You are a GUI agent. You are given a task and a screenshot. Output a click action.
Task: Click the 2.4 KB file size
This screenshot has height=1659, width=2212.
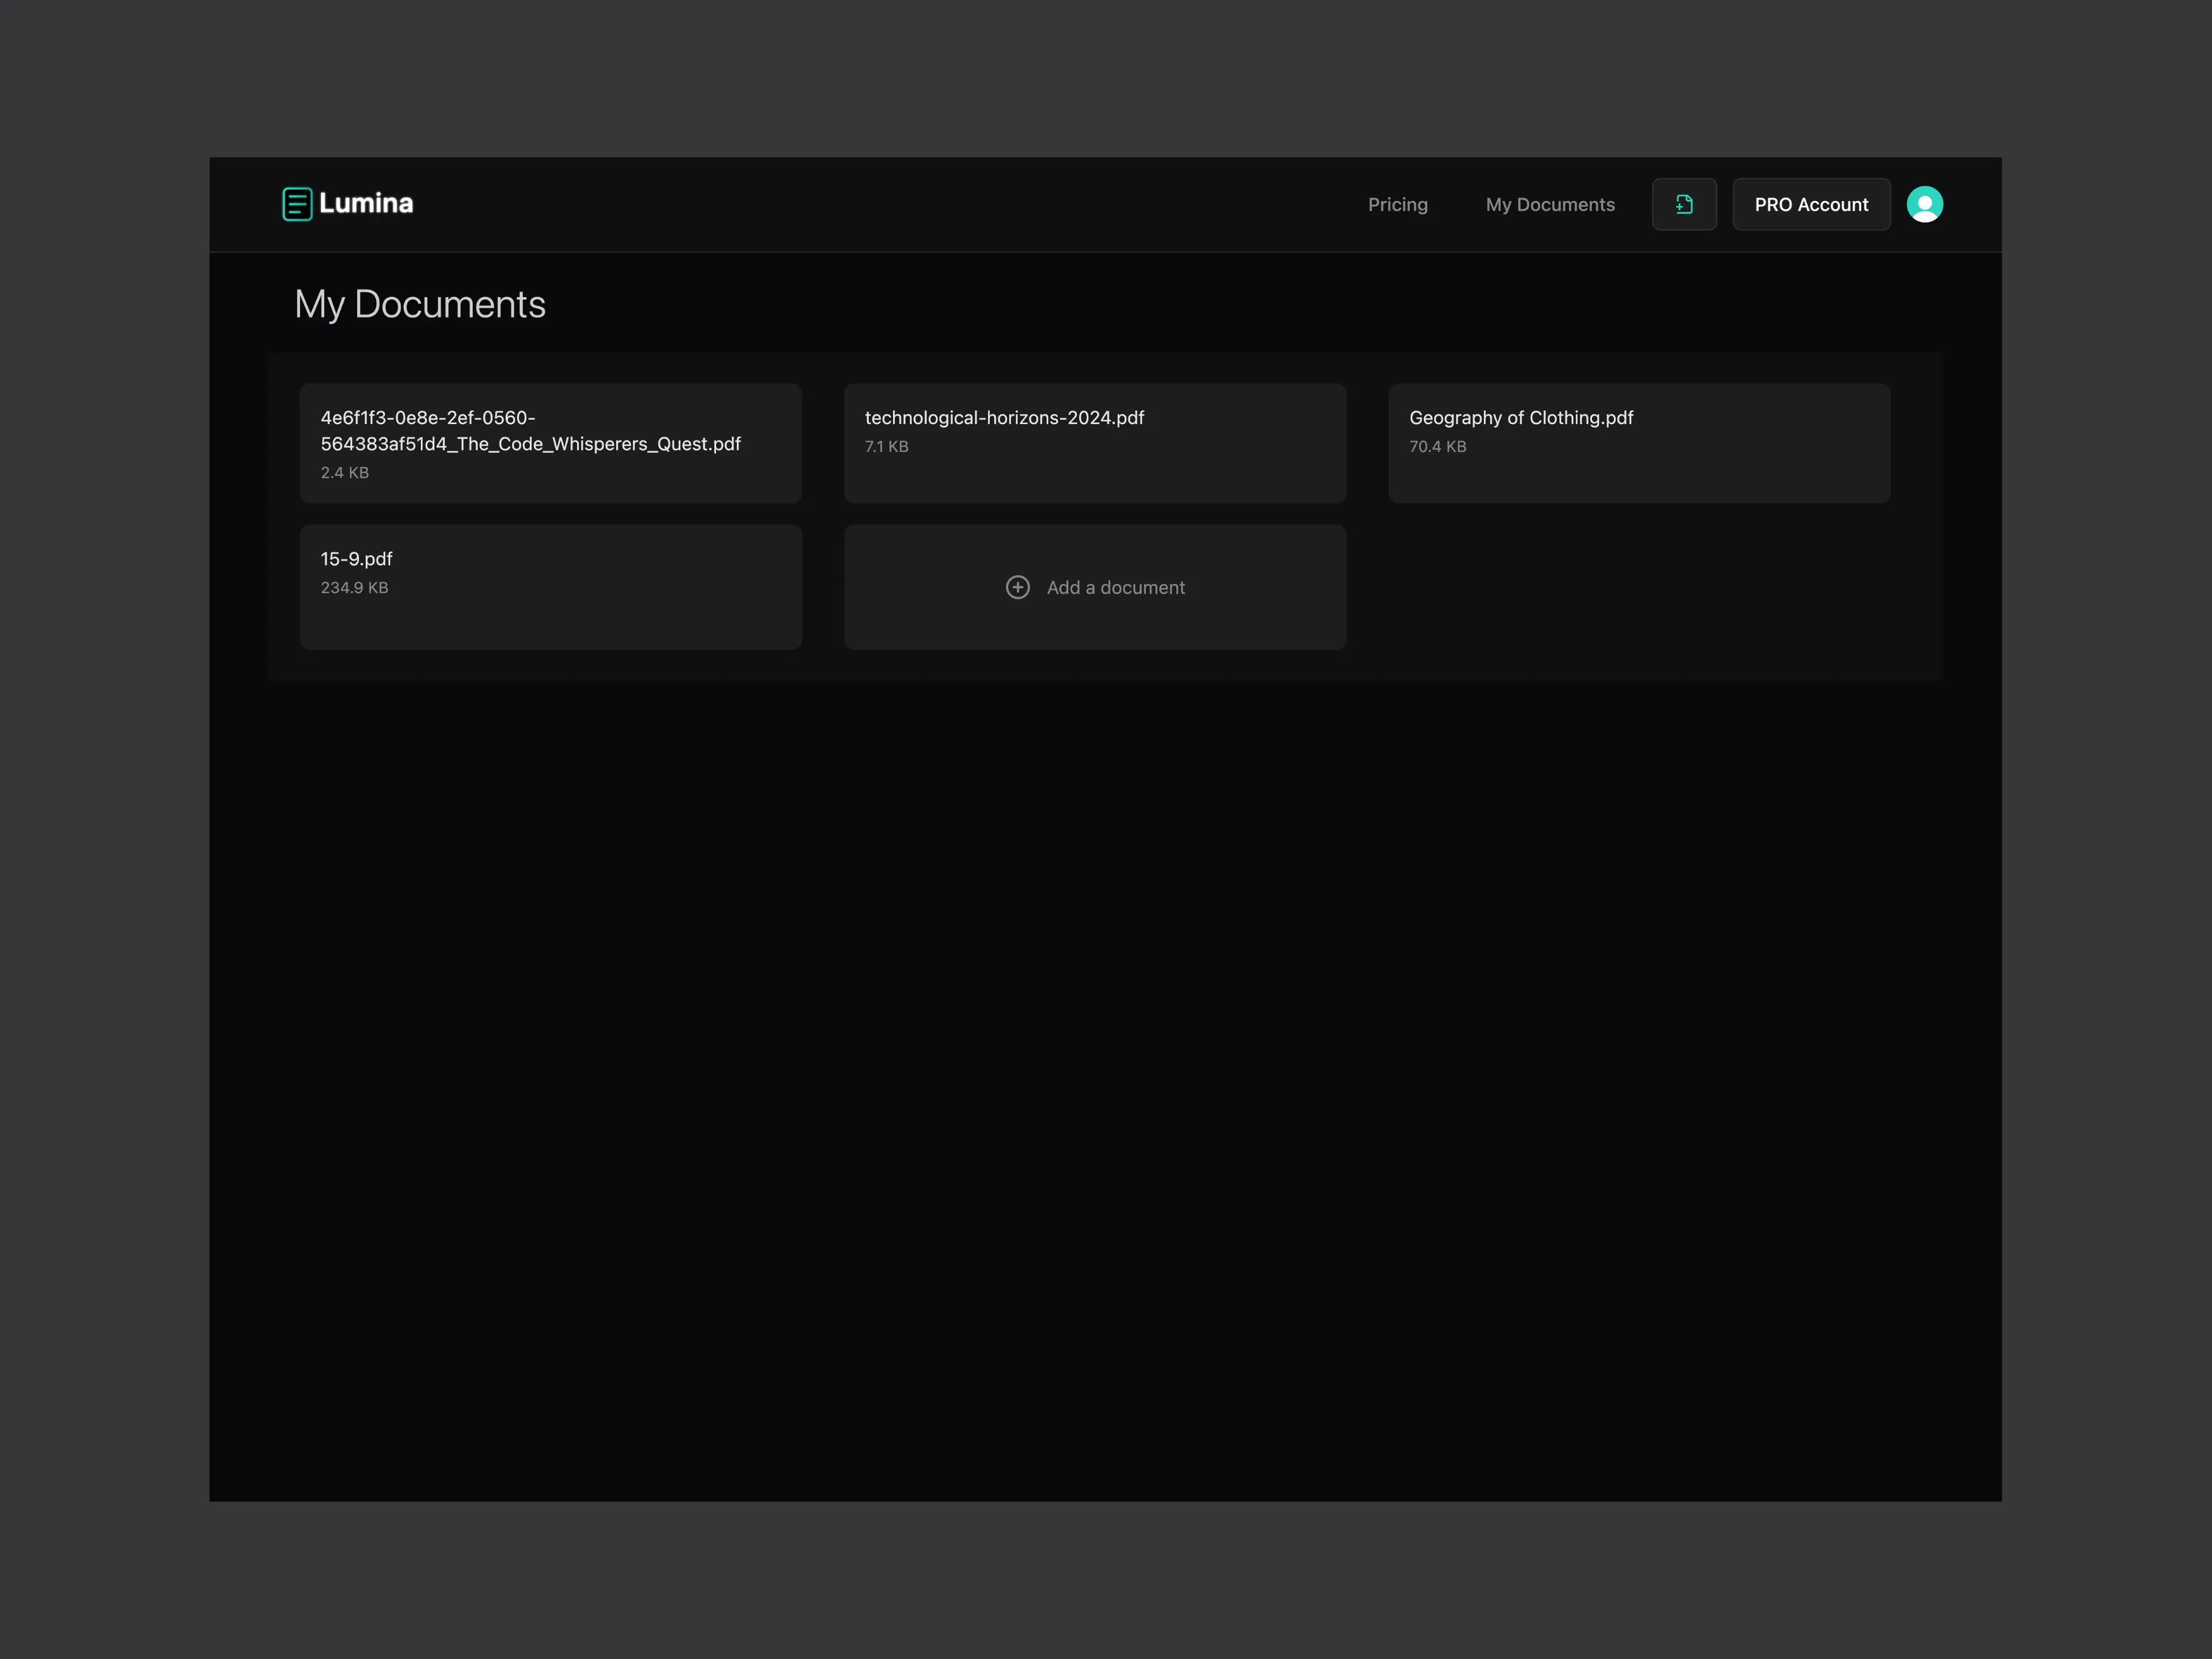pos(345,473)
